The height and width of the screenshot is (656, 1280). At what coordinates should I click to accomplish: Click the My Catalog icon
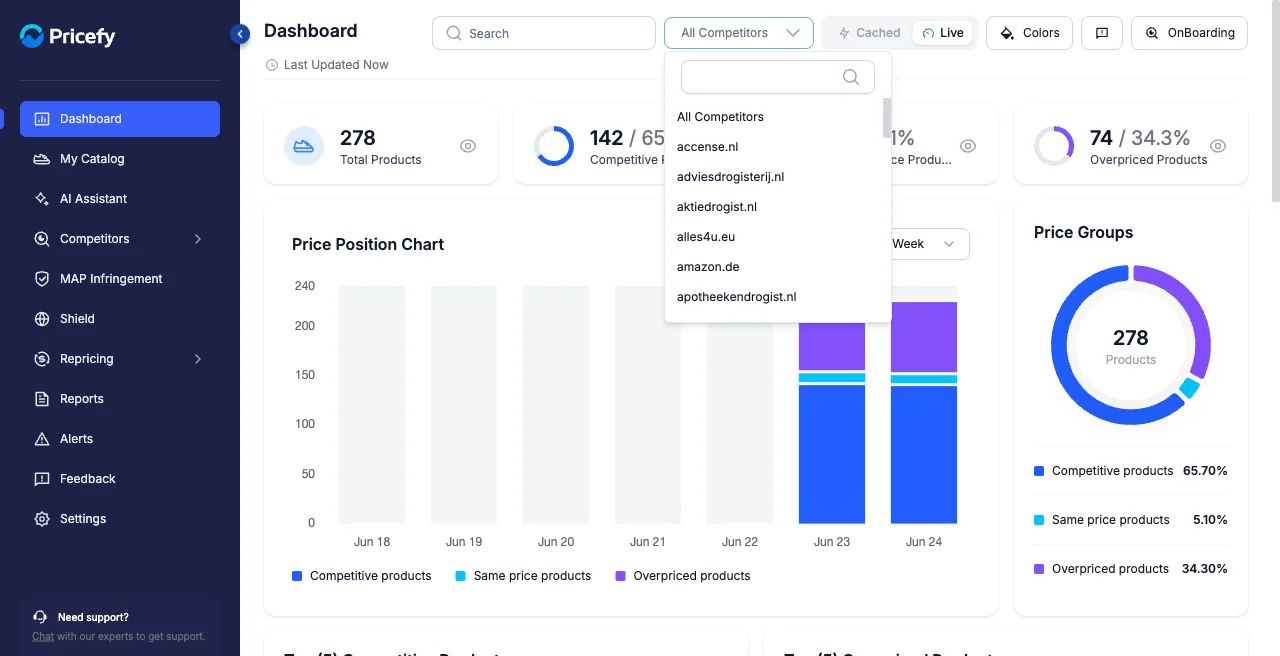[x=42, y=159]
